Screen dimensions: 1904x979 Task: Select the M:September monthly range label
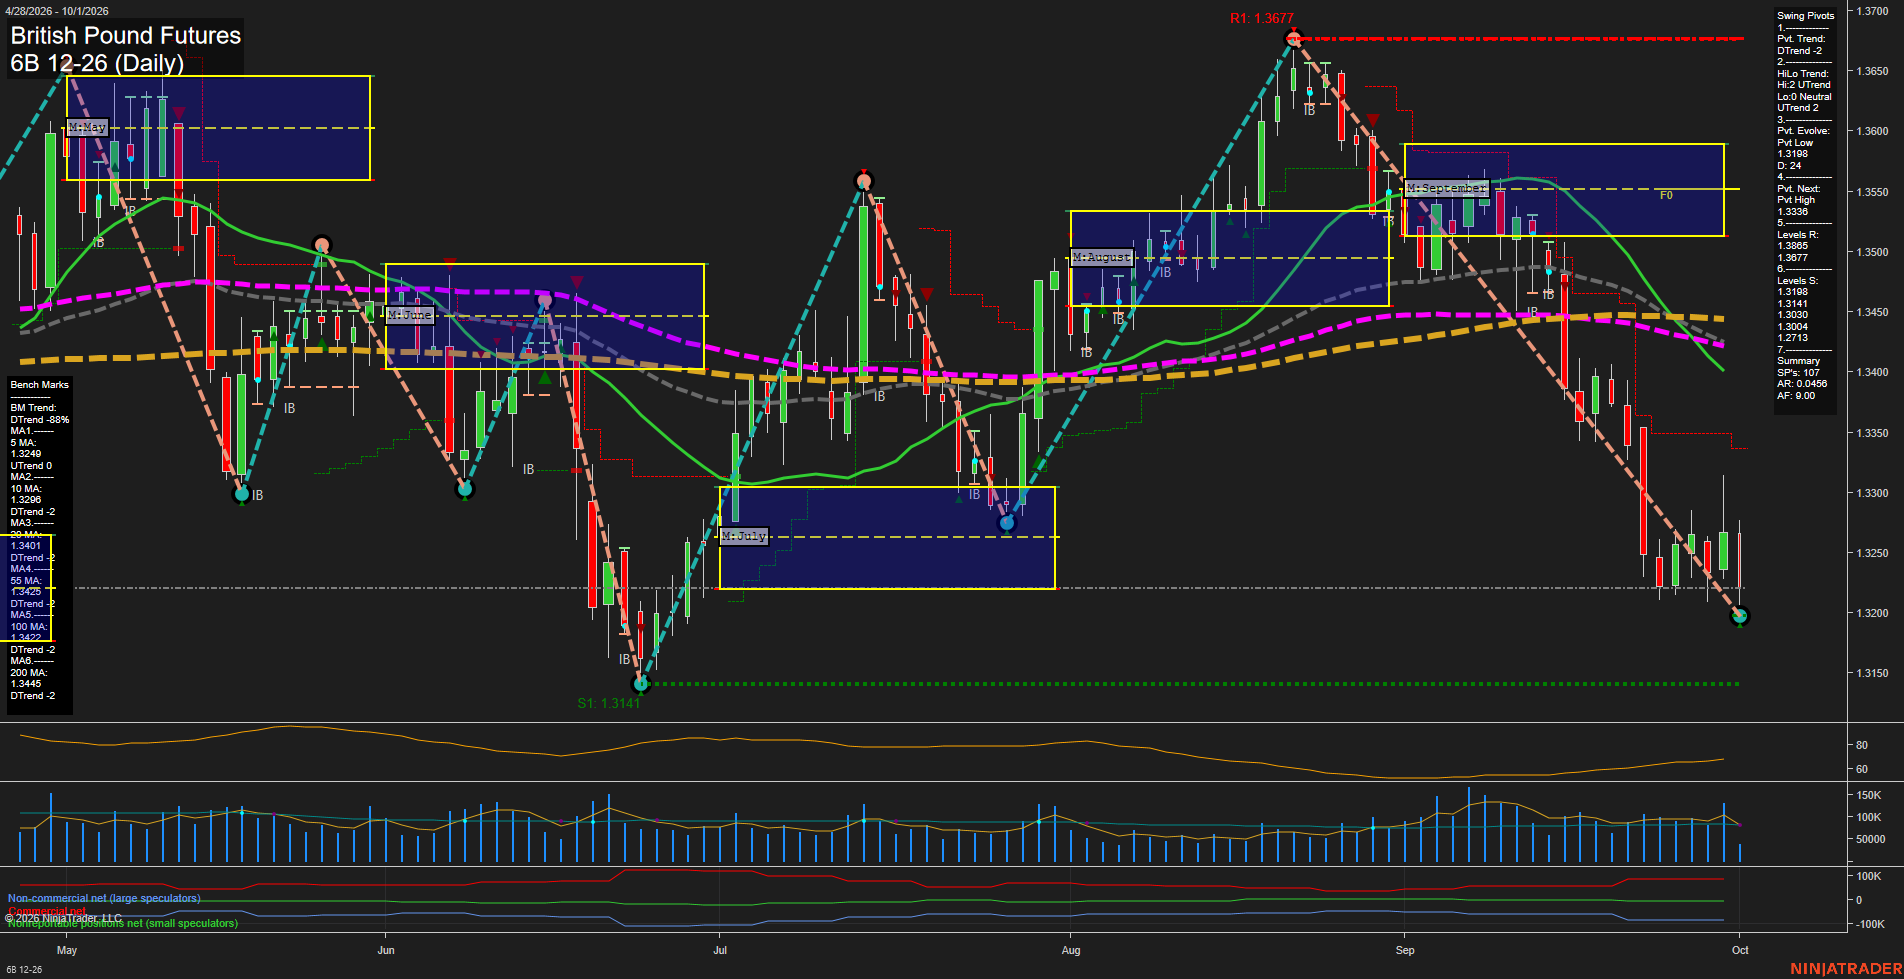[x=1447, y=188]
